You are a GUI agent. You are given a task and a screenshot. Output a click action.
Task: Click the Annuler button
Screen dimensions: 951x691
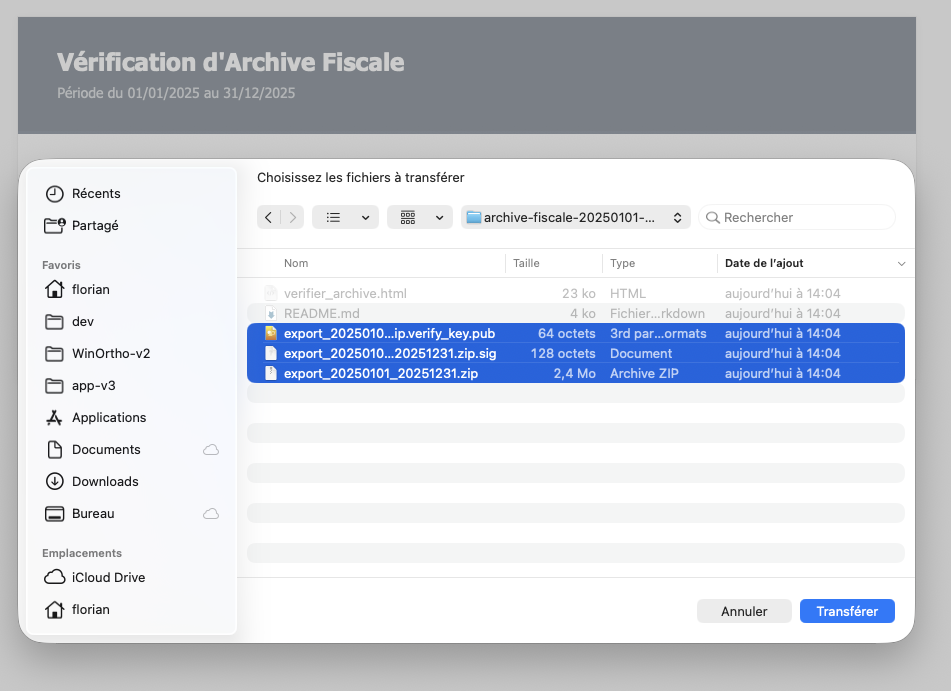pyautogui.click(x=744, y=611)
